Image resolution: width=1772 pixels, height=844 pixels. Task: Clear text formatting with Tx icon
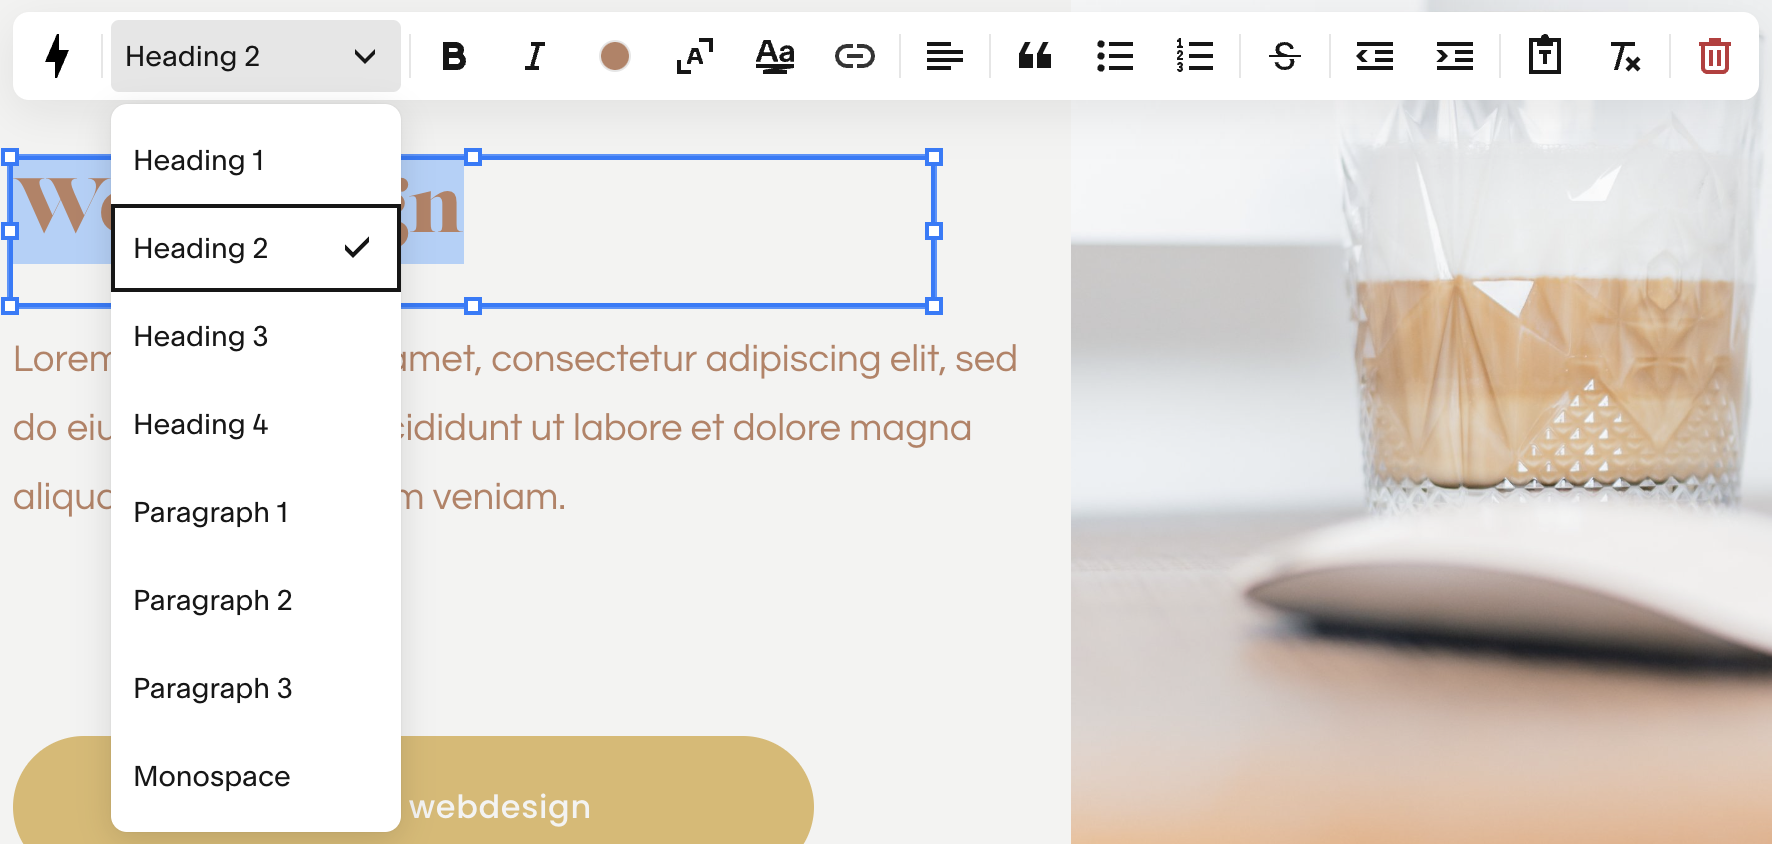(x=1625, y=56)
